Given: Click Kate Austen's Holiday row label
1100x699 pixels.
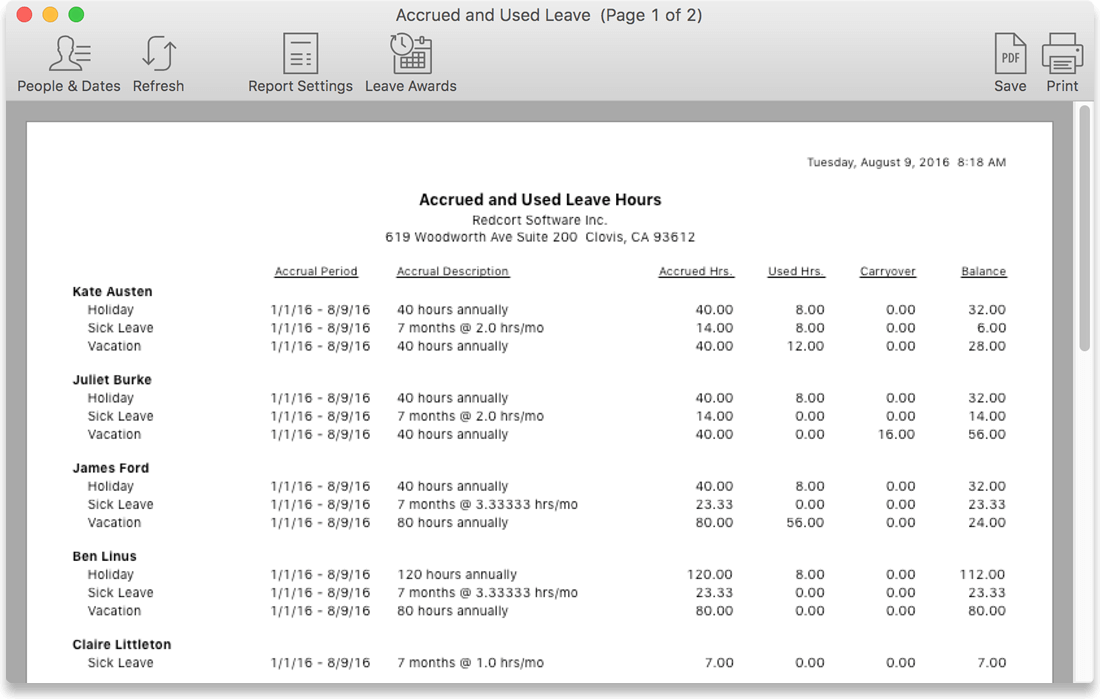Looking at the screenshot, I should pos(110,310).
